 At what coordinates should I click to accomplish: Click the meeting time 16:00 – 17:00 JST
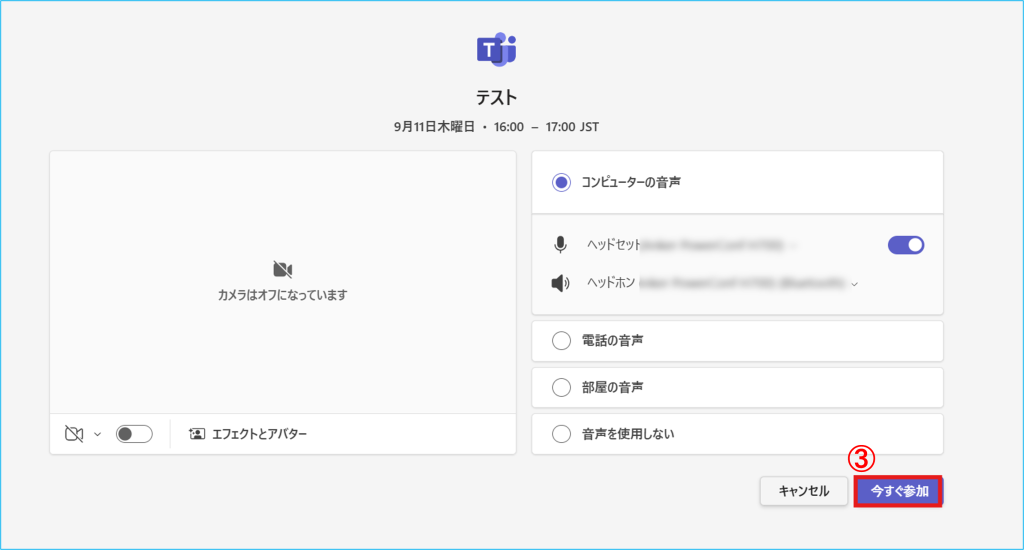click(546, 127)
